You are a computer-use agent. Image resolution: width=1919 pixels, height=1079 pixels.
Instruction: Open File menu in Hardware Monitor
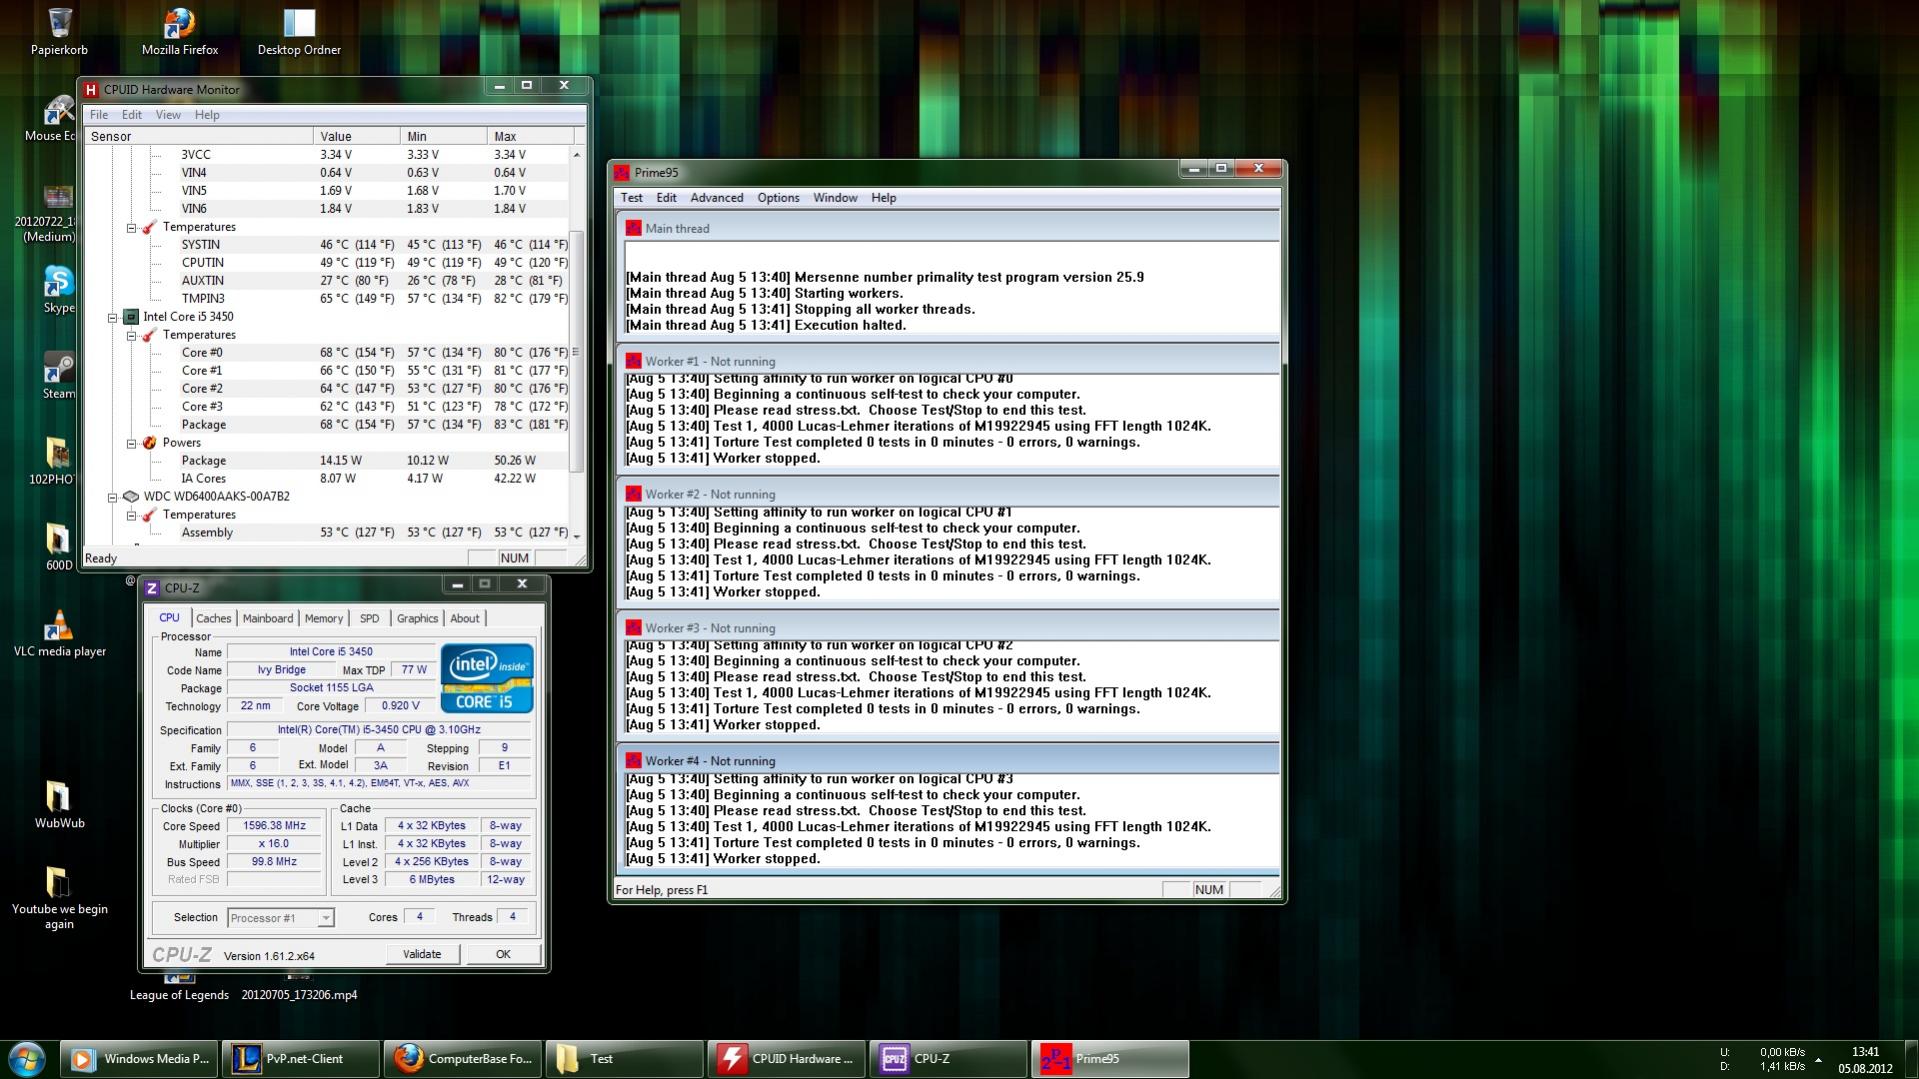(x=99, y=115)
